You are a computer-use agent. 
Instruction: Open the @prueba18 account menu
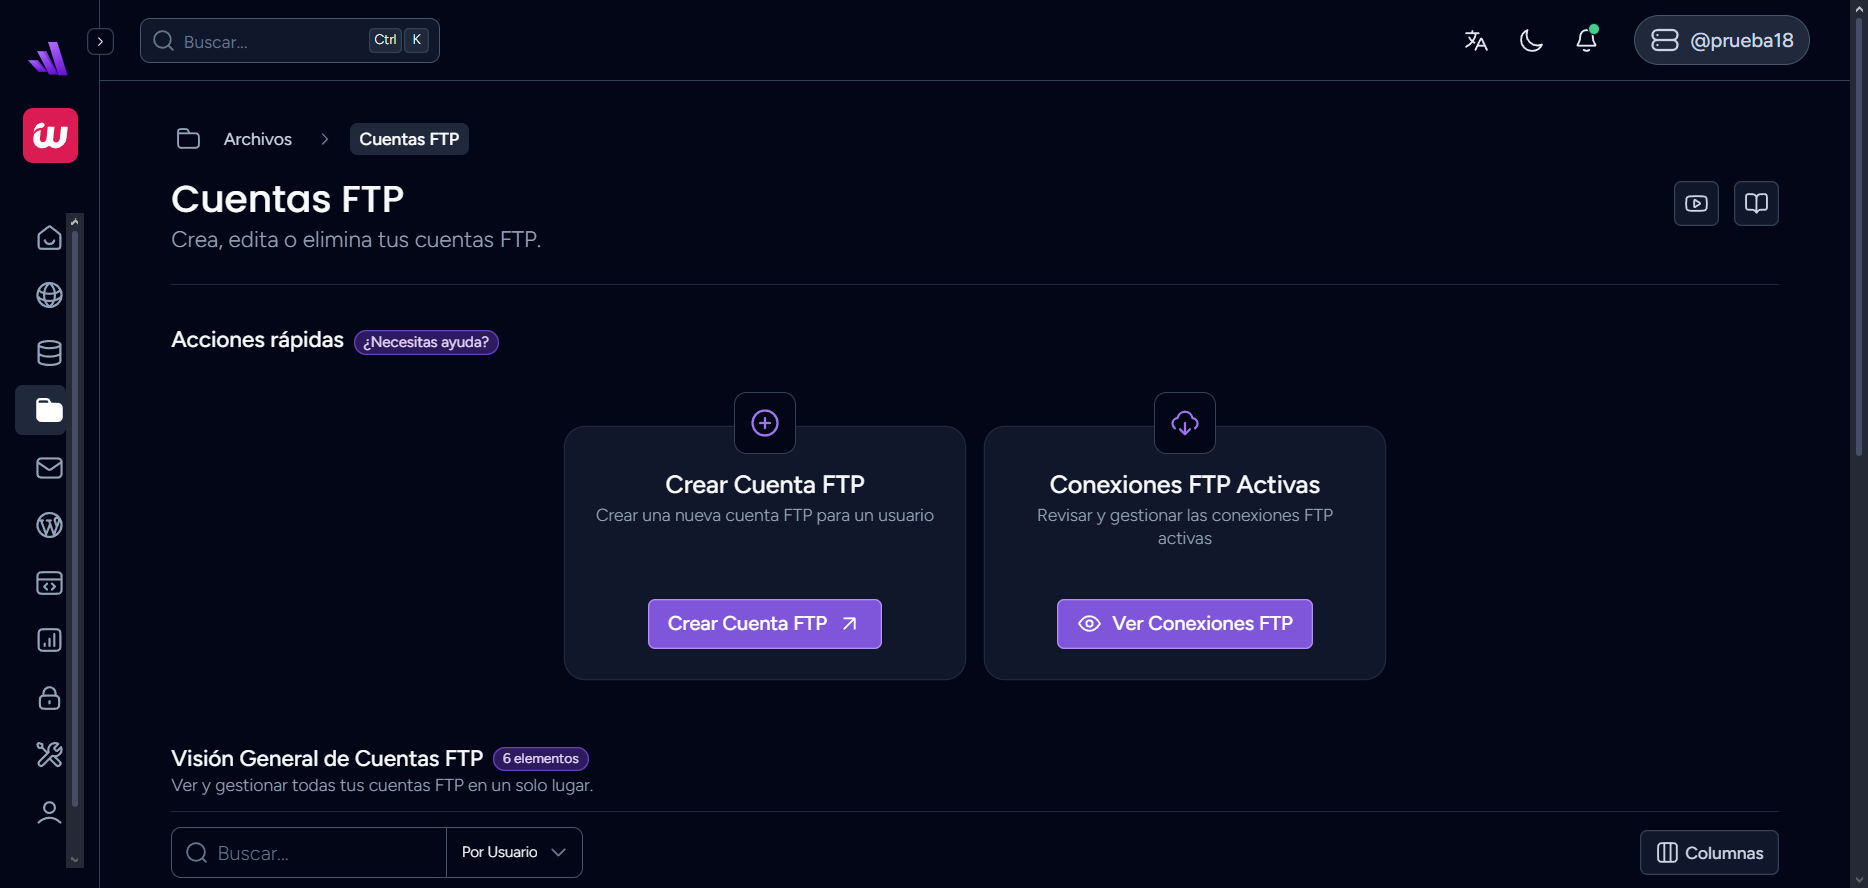1721,41
